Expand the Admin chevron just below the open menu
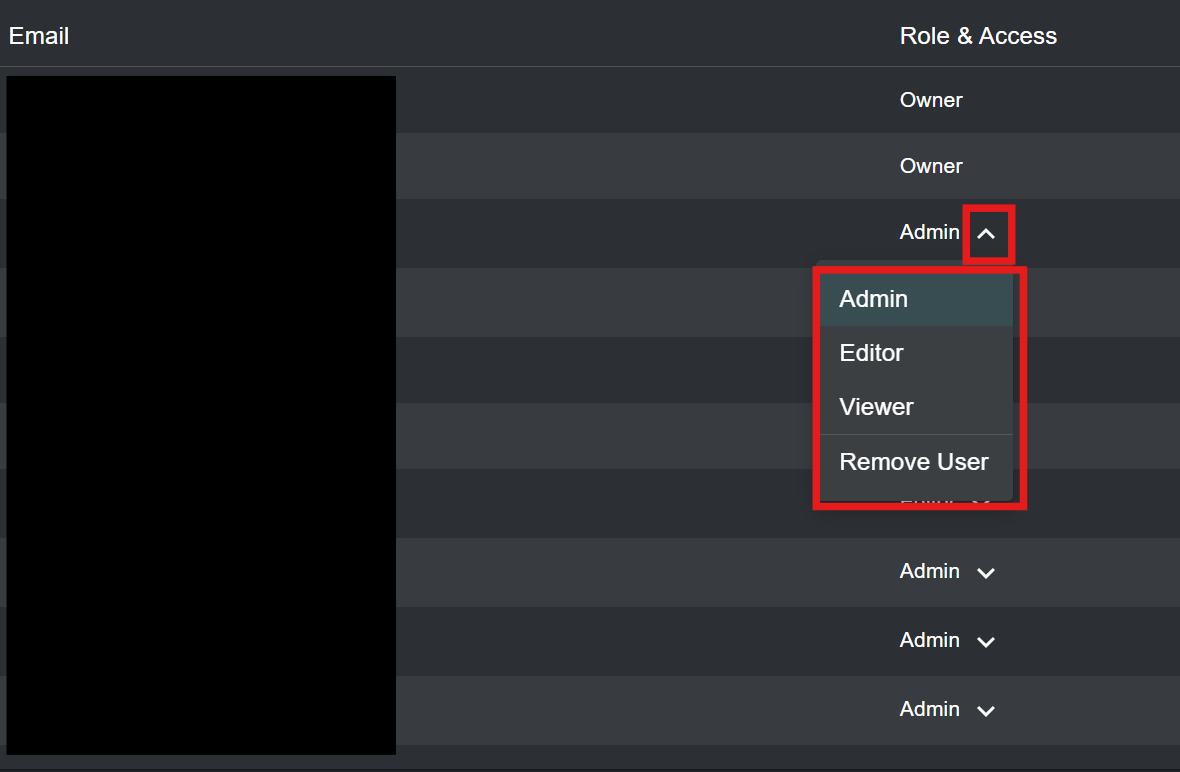Image resolution: width=1180 pixels, height=772 pixels. [x=986, y=573]
